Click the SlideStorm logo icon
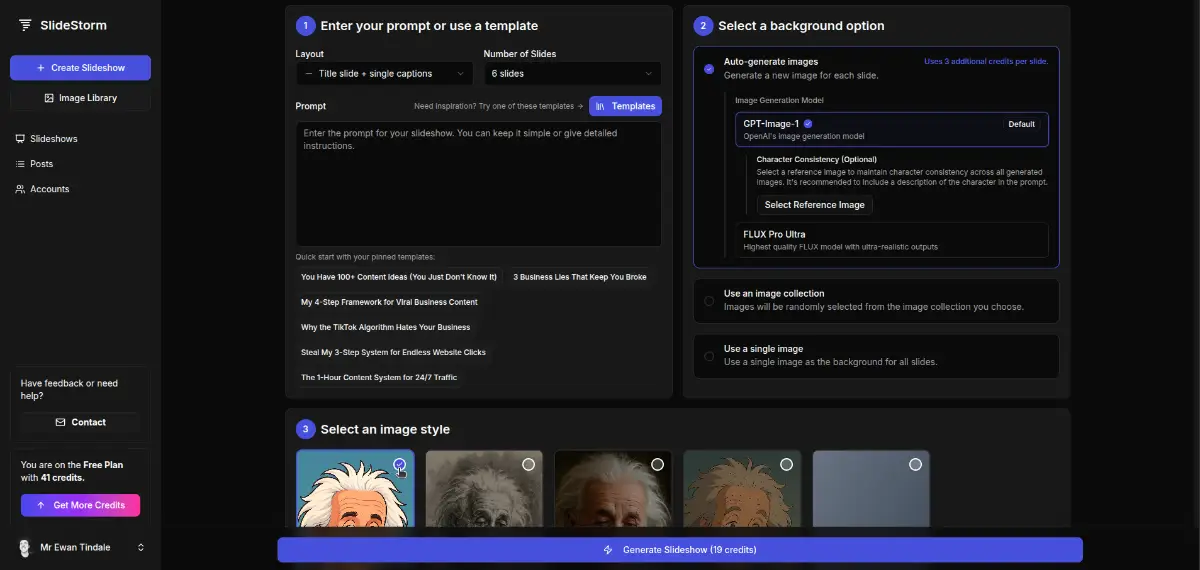Image resolution: width=1200 pixels, height=570 pixels. click(x=25, y=25)
